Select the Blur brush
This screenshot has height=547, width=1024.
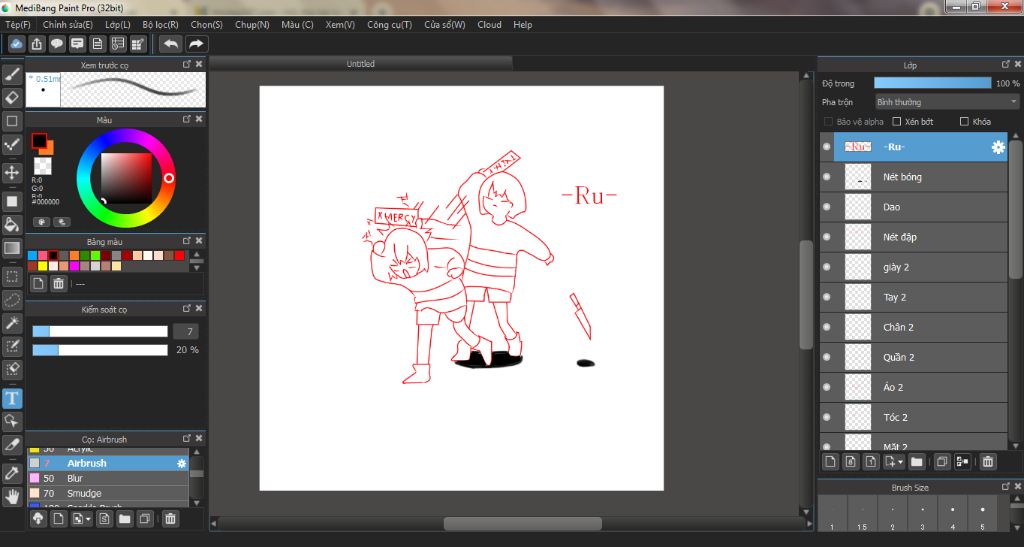[x=108, y=478]
